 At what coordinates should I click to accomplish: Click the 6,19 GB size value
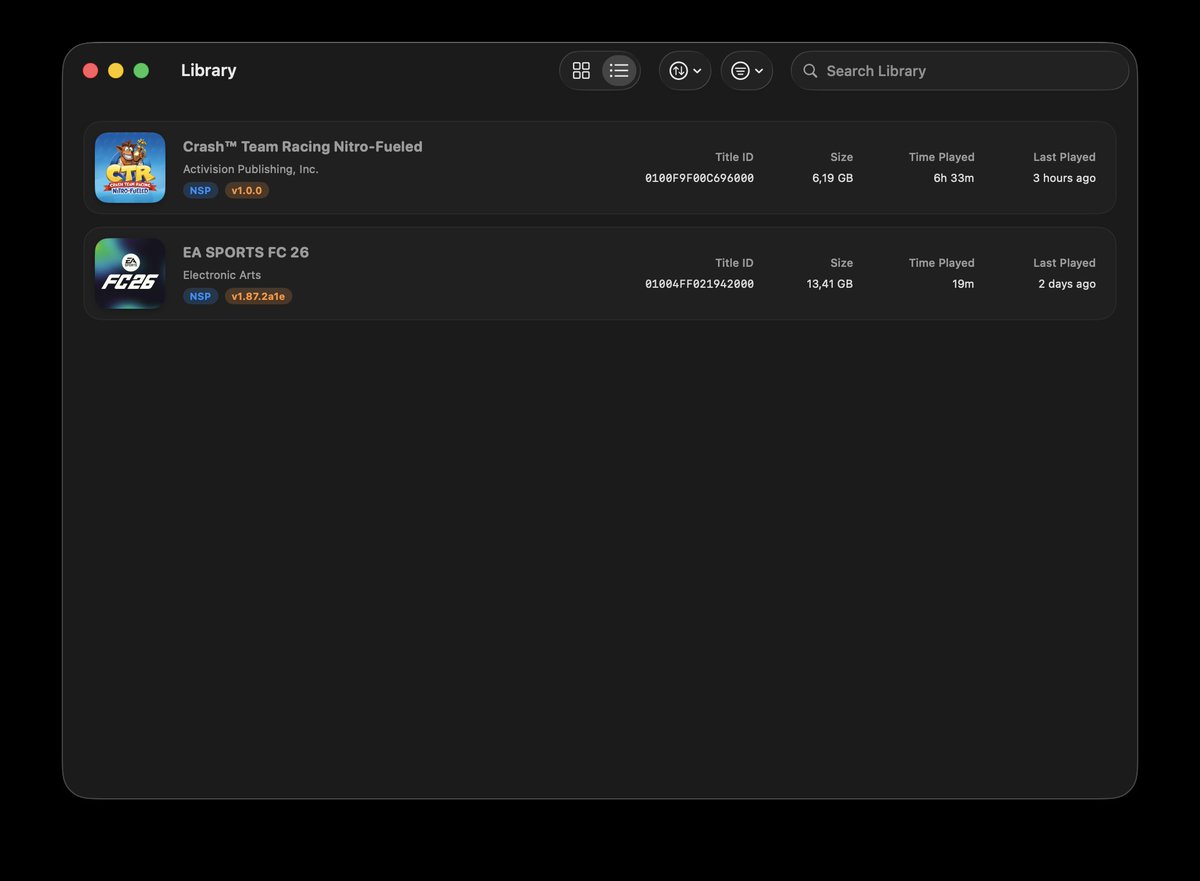coord(832,178)
